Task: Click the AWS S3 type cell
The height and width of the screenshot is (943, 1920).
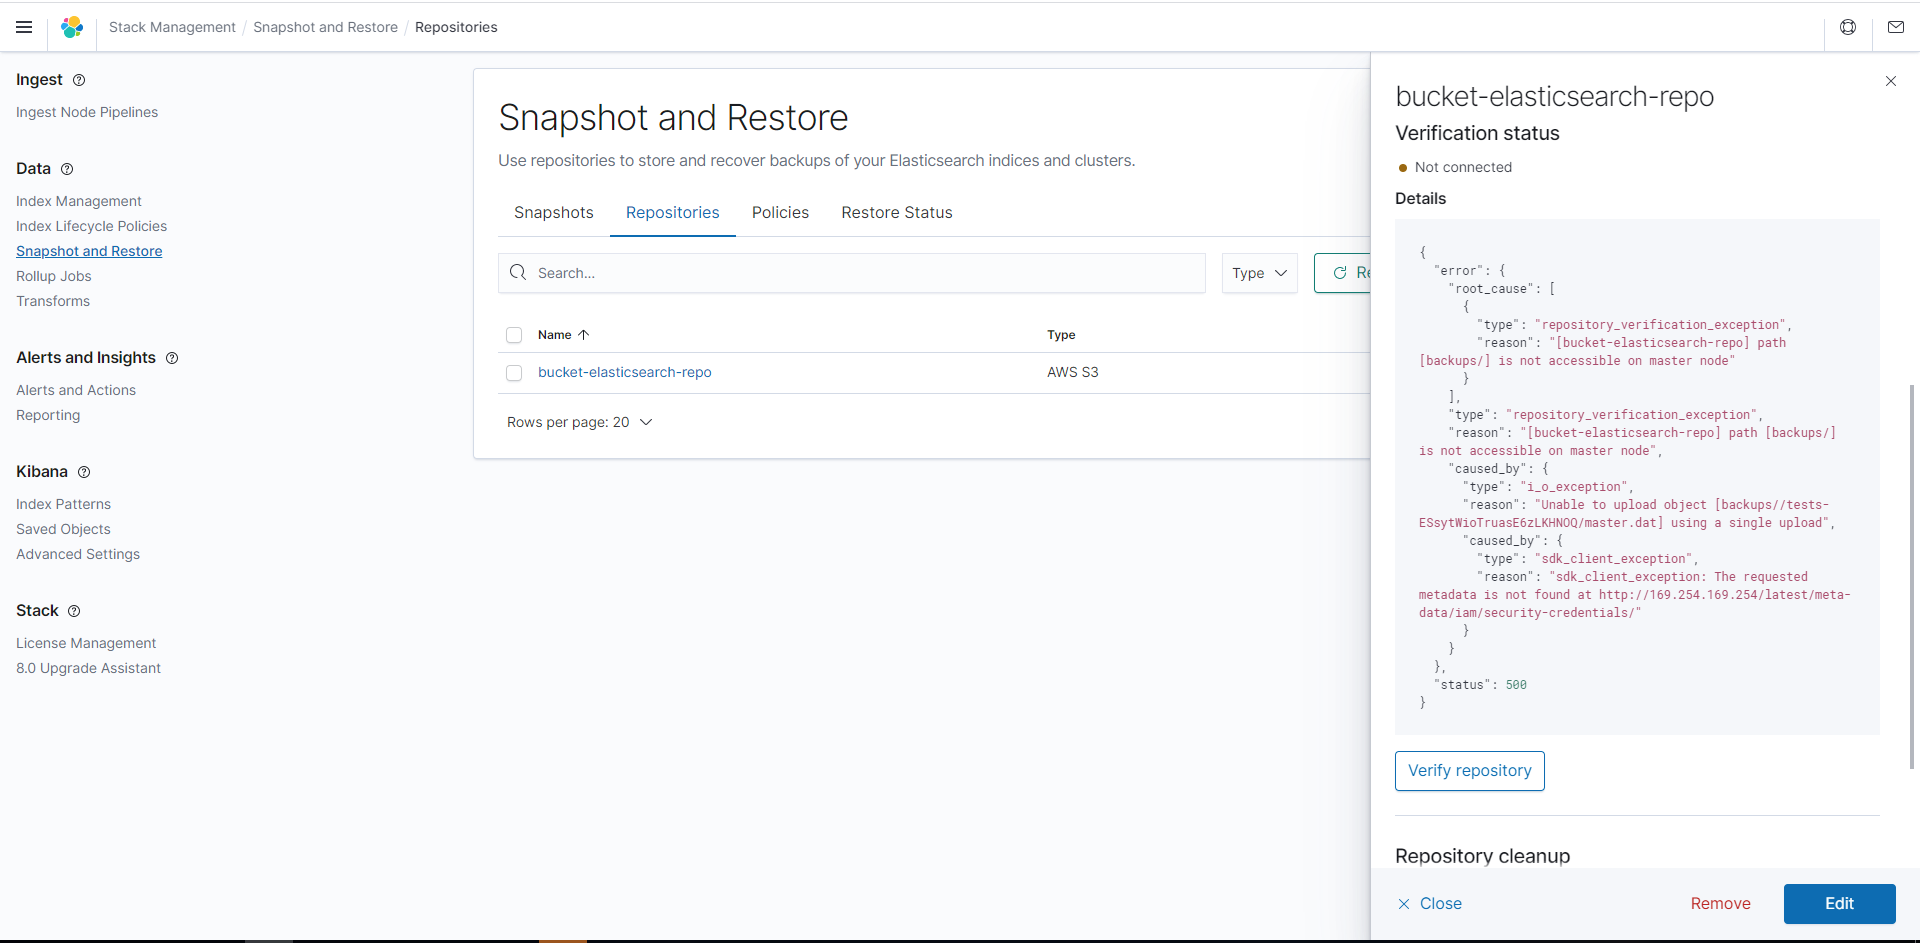Action: tap(1073, 372)
